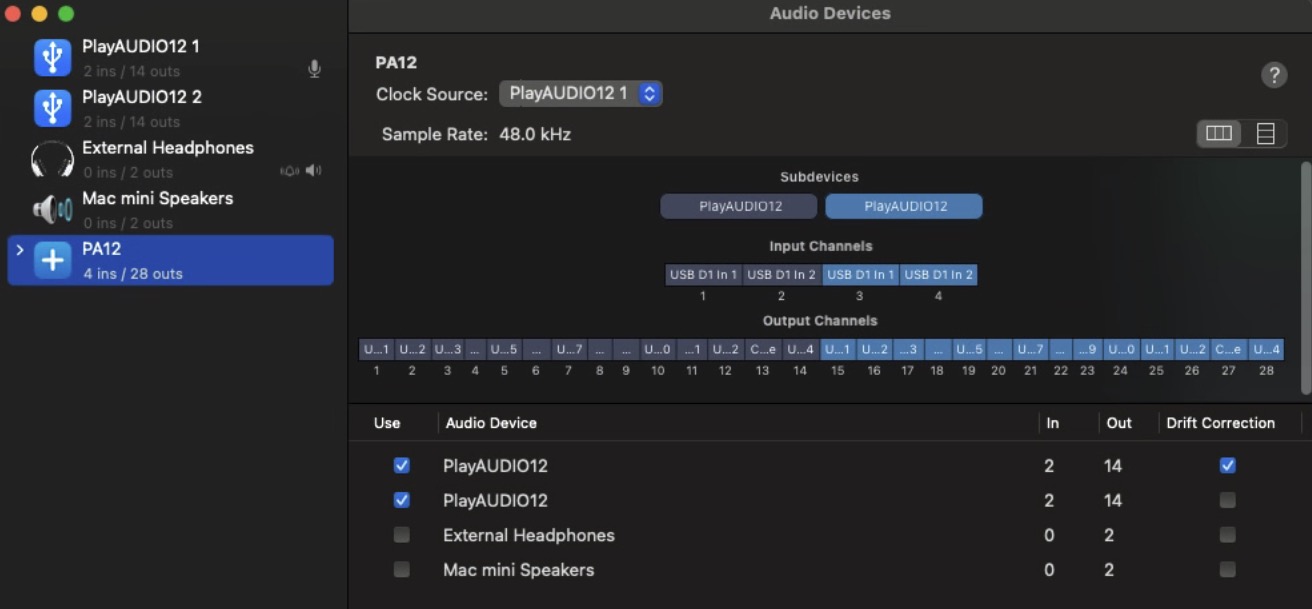Click the USB icon of PlayAUDIO12 2
The width and height of the screenshot is (1312, 609).
(52, 108)
